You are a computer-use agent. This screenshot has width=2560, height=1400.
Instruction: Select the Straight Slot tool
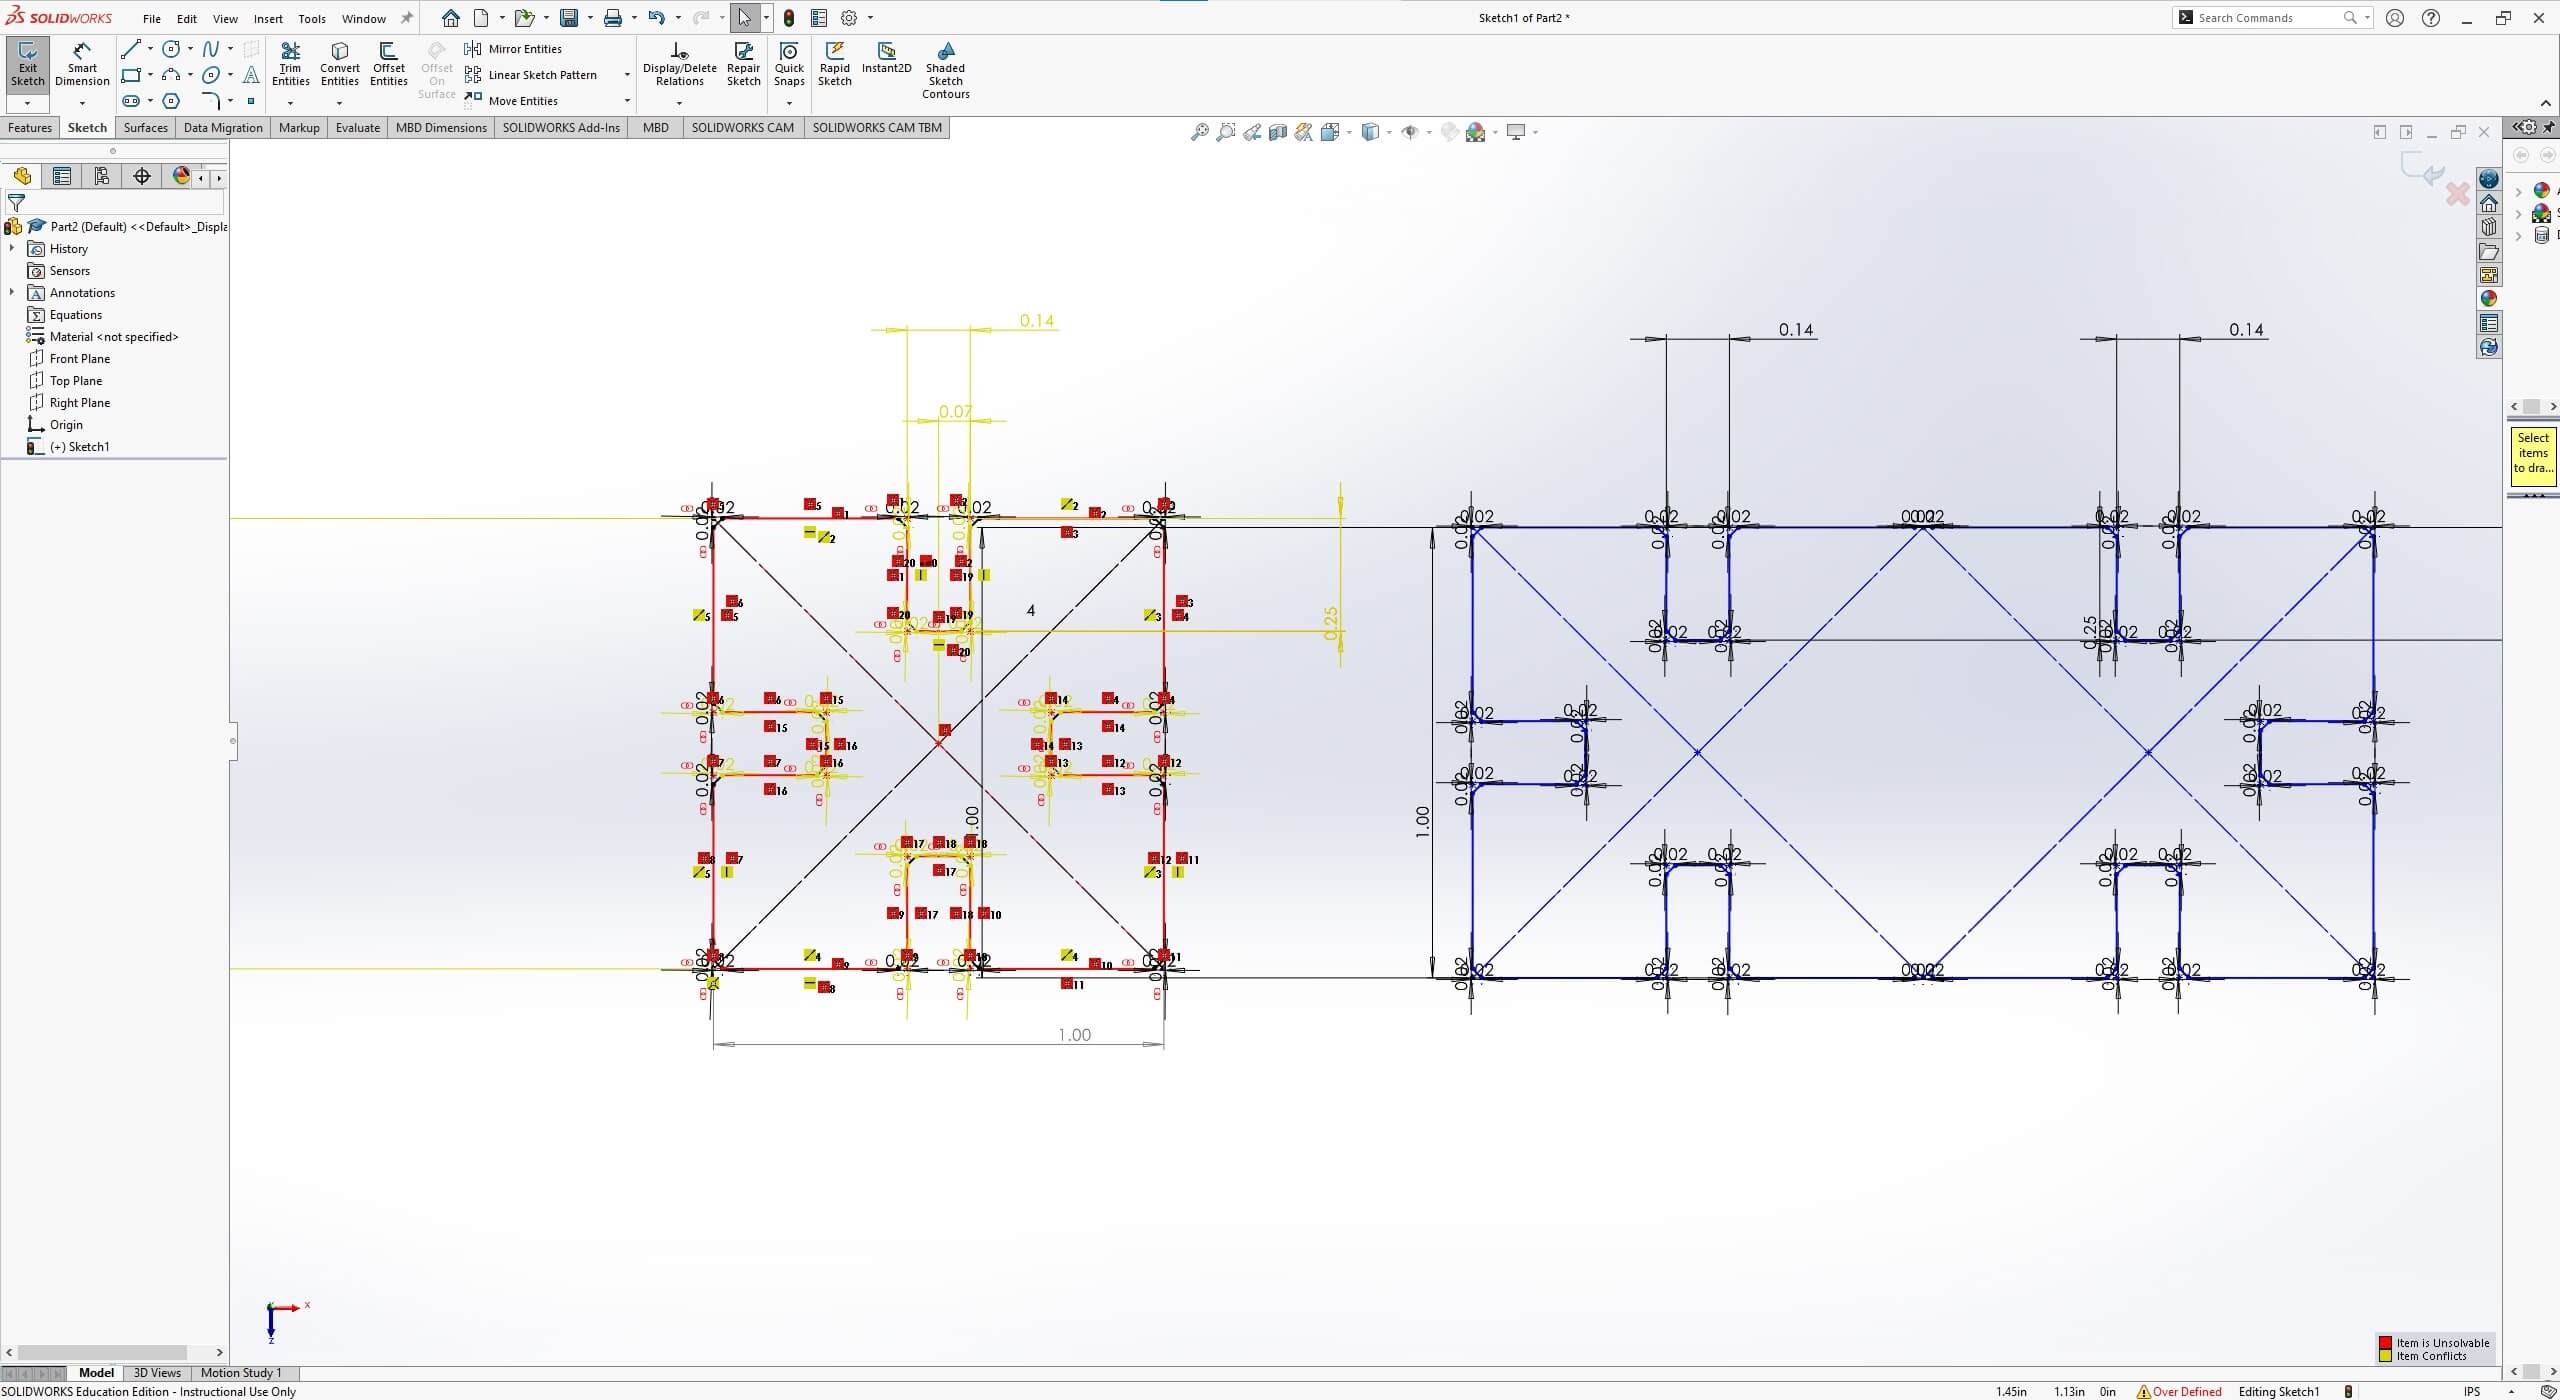[130, 101]
